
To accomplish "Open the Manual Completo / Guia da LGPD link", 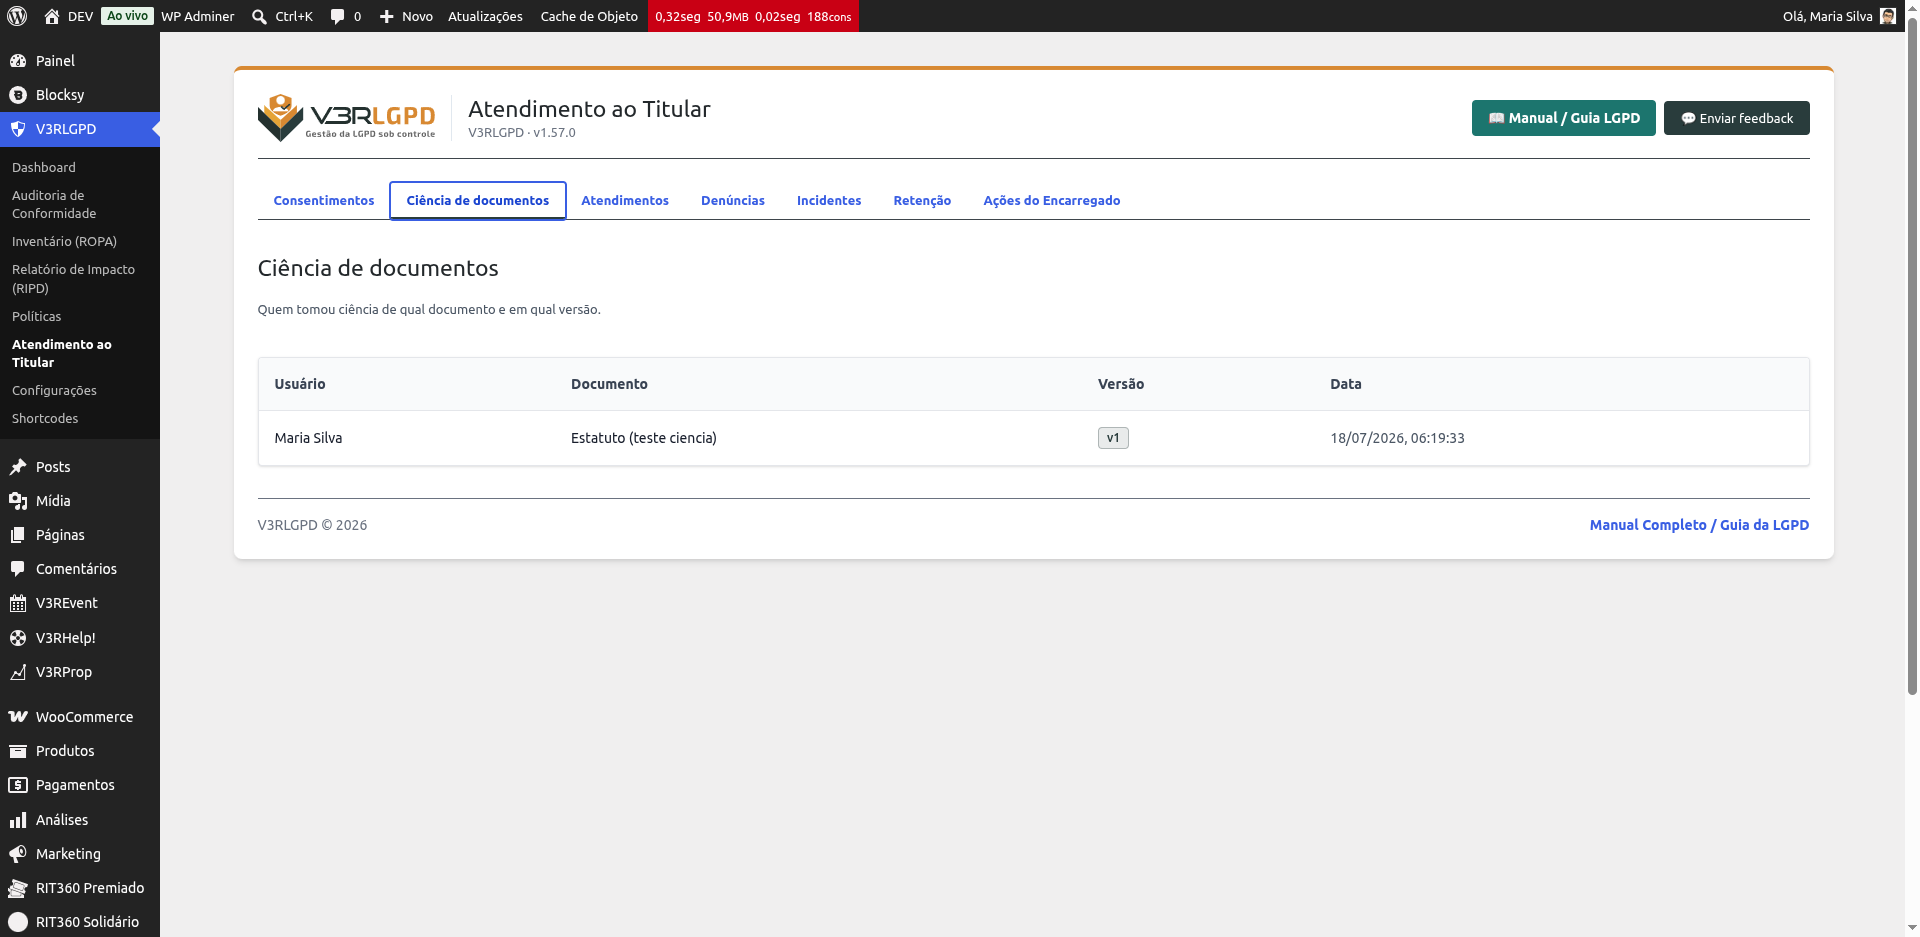I will (x=1699, y=525).
